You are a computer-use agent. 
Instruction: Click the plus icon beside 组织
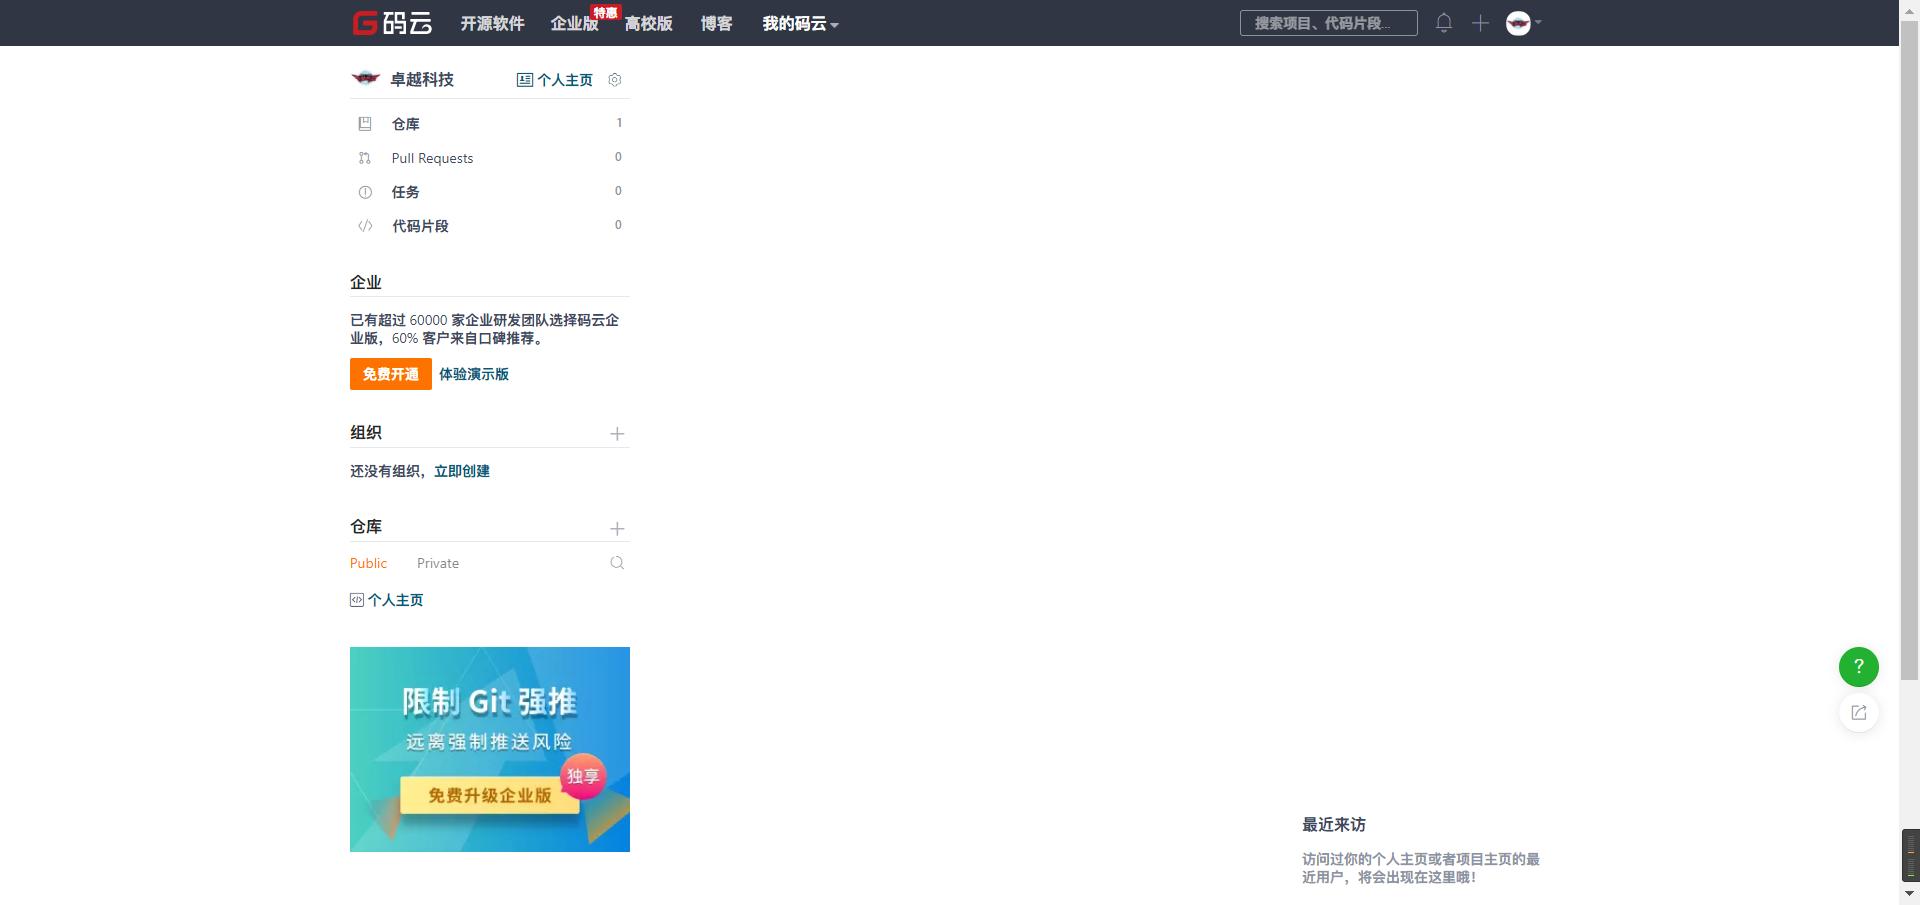(x=617, y=434)
